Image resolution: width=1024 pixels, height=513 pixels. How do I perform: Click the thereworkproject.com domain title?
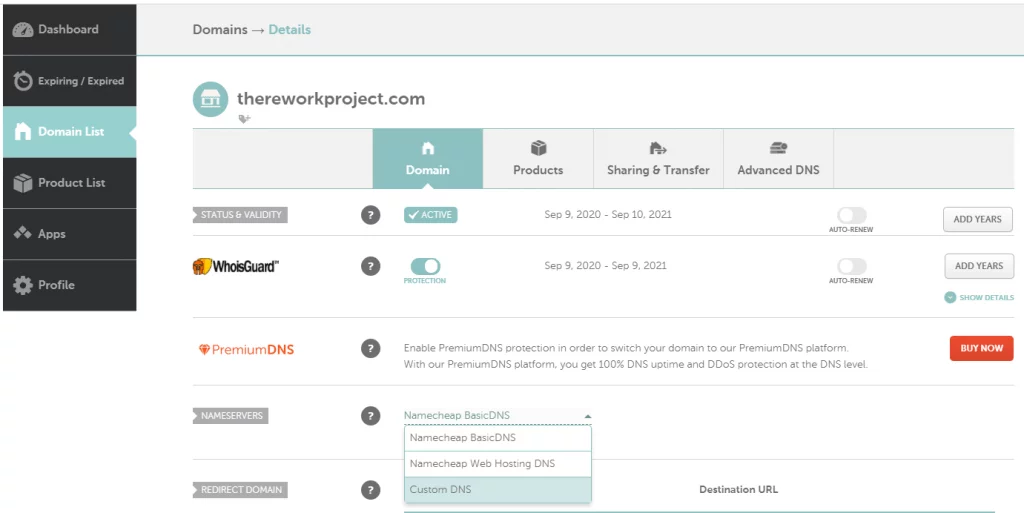click(330, 99)
